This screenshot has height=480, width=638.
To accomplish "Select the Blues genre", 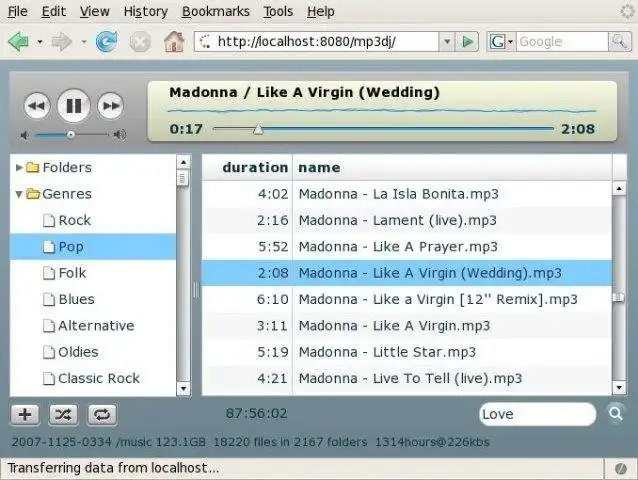I will pos(93,299).
